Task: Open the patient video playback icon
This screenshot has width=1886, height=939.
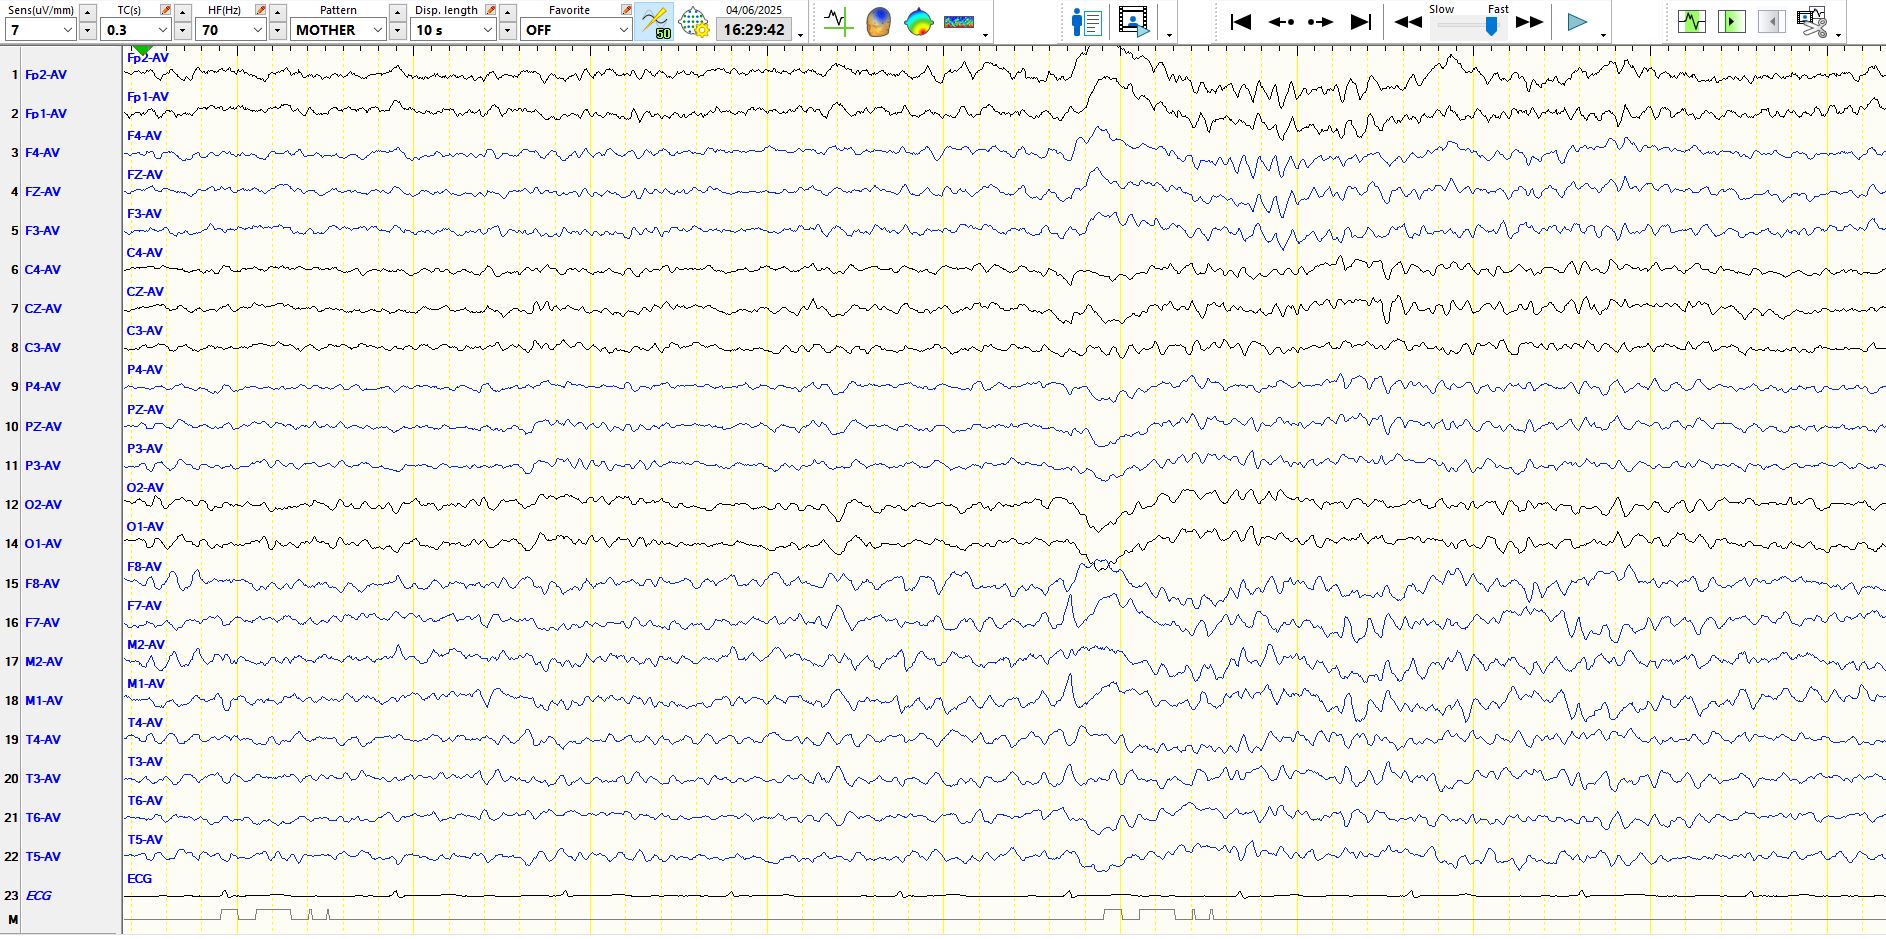Action: pos(1133,21)
